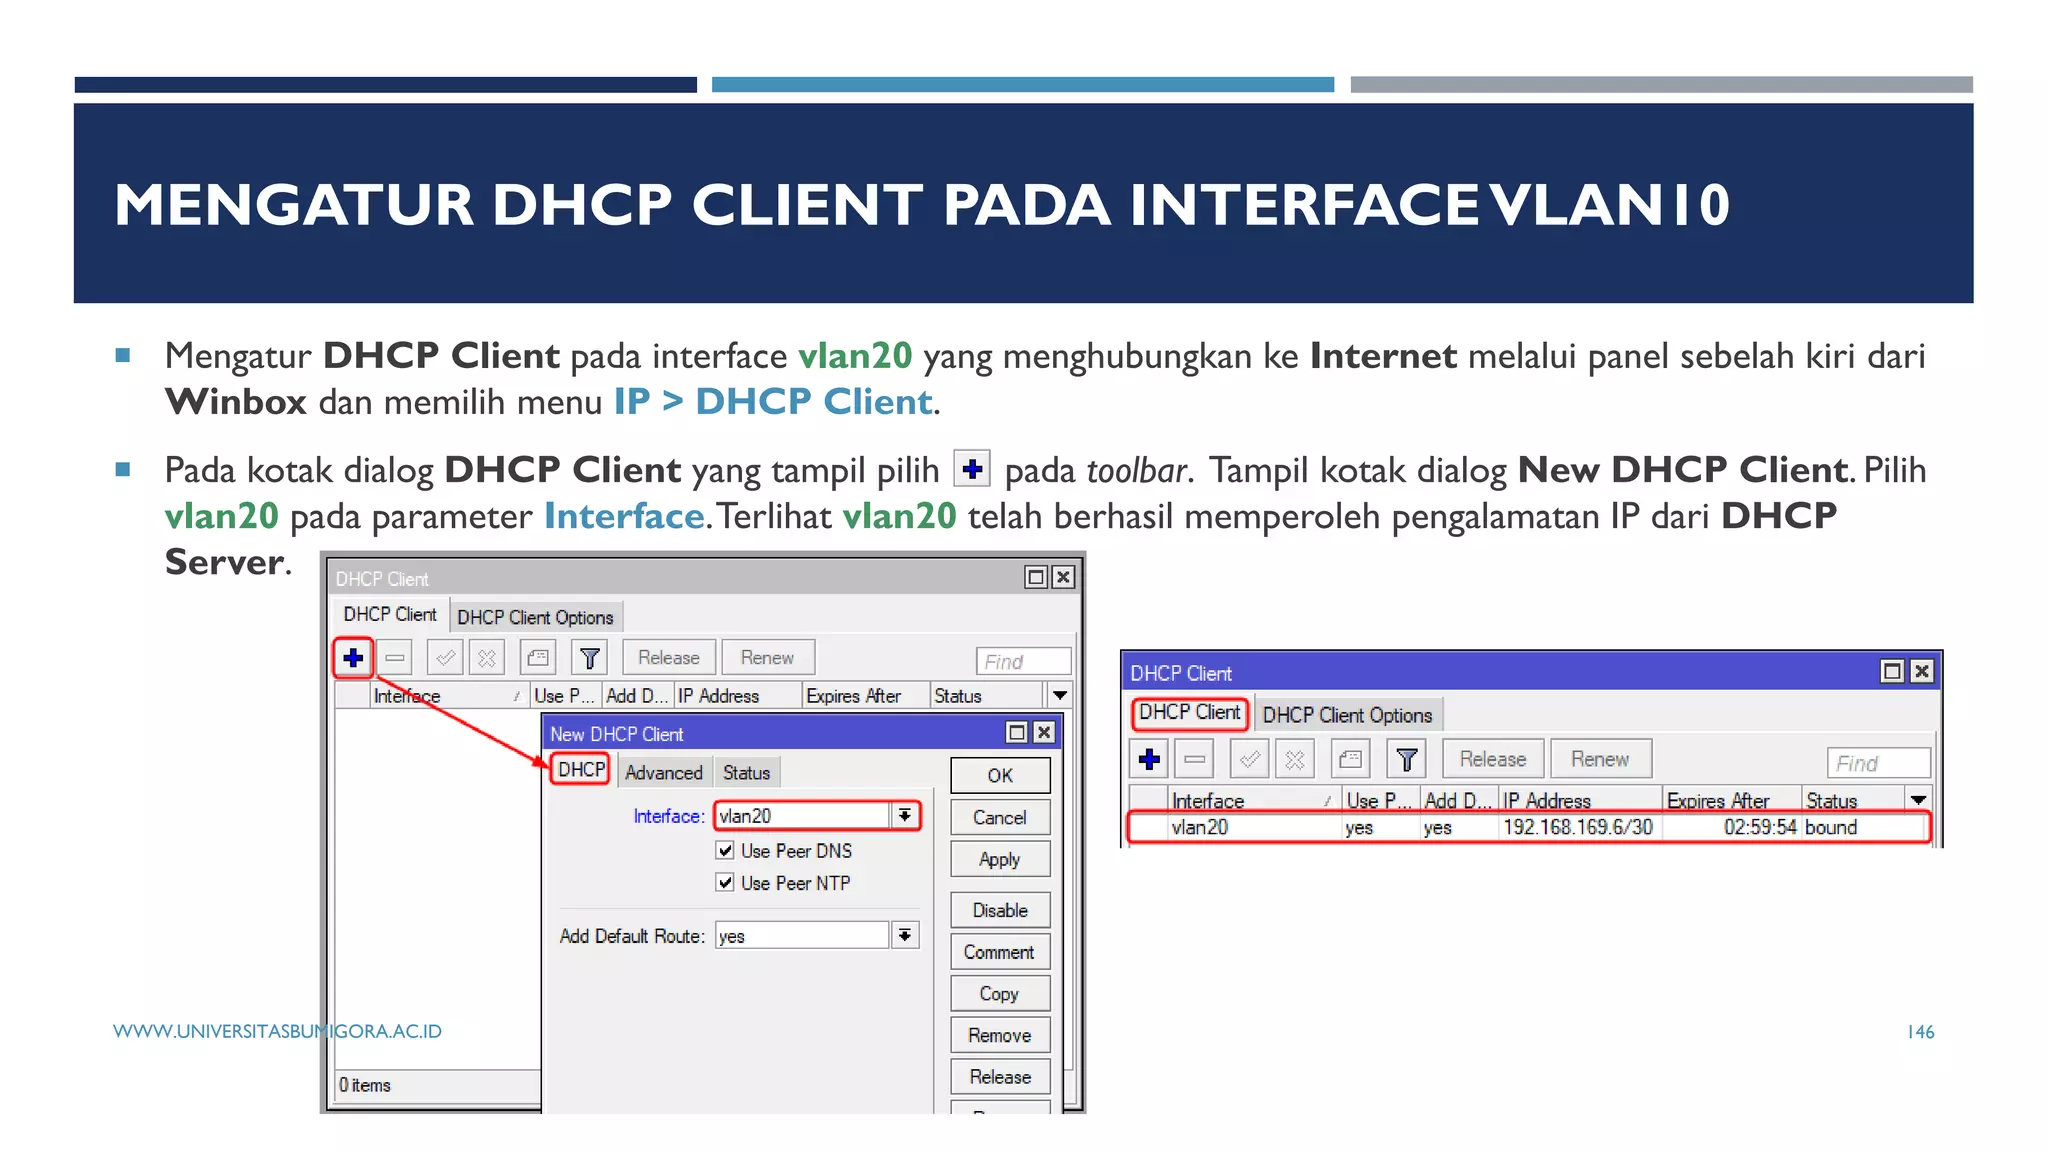2048x1152 pixels.
Task: Open column chooser dropdown in right DHCP Client table
Action: [x=1918, y=800]
